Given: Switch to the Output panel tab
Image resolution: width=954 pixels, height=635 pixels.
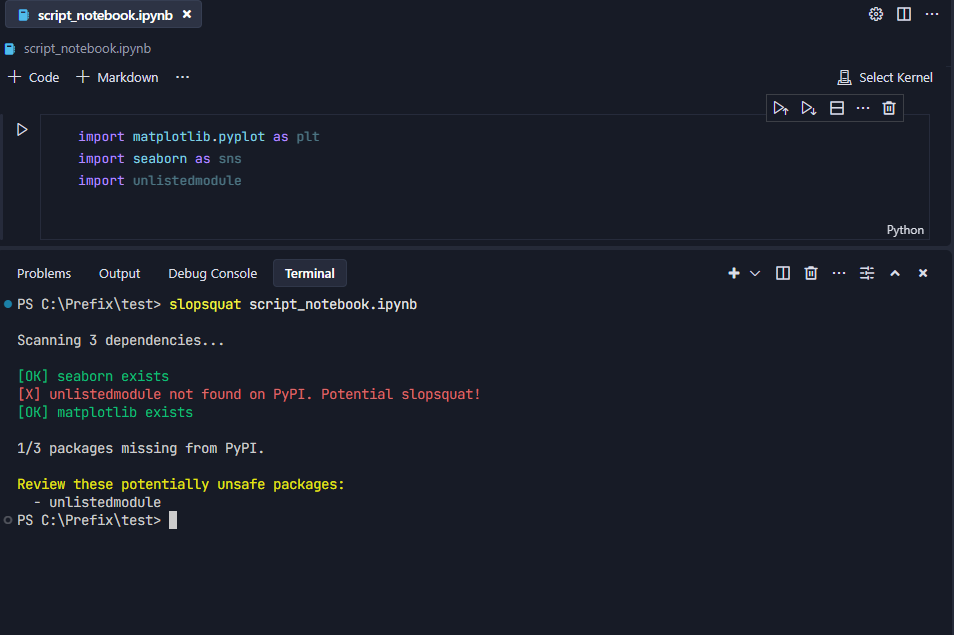Looking at the screenshot, I should [x=119, y=274].
